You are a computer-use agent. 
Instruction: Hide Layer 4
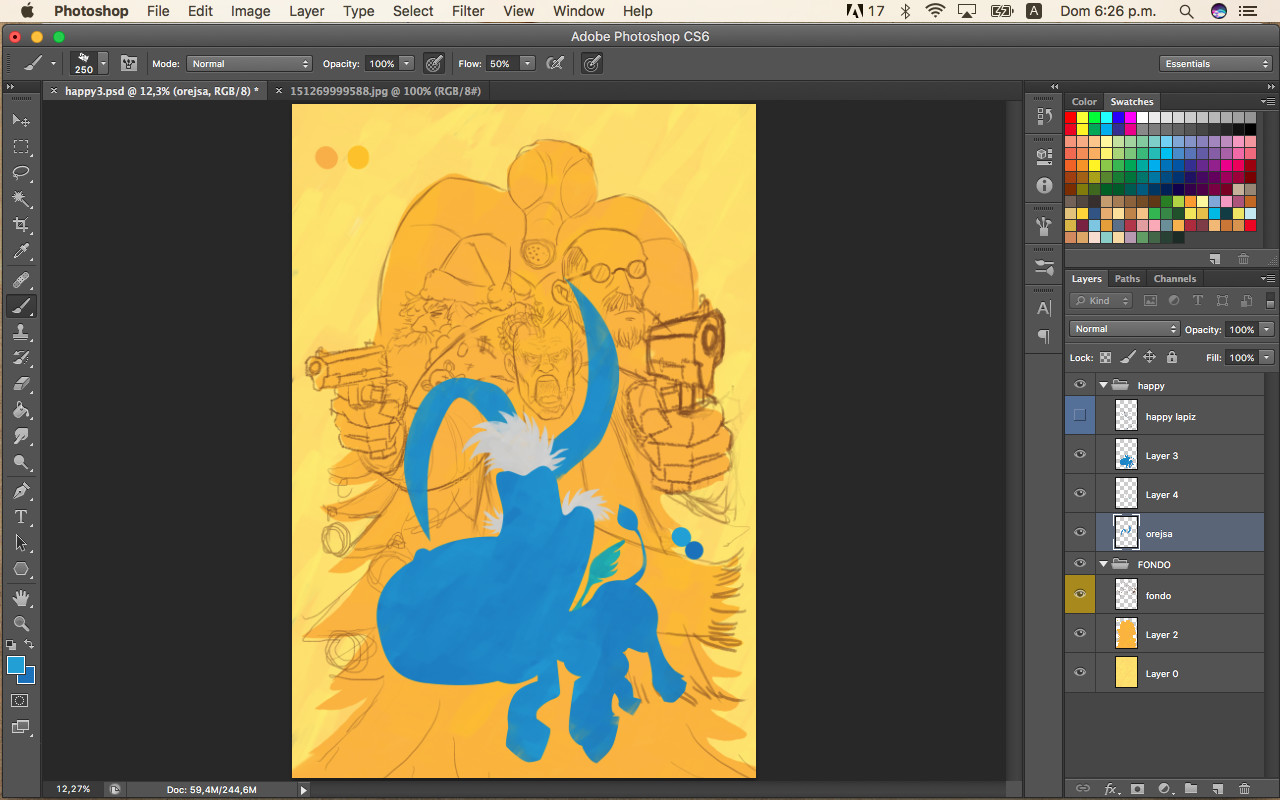coord(1080,494)
